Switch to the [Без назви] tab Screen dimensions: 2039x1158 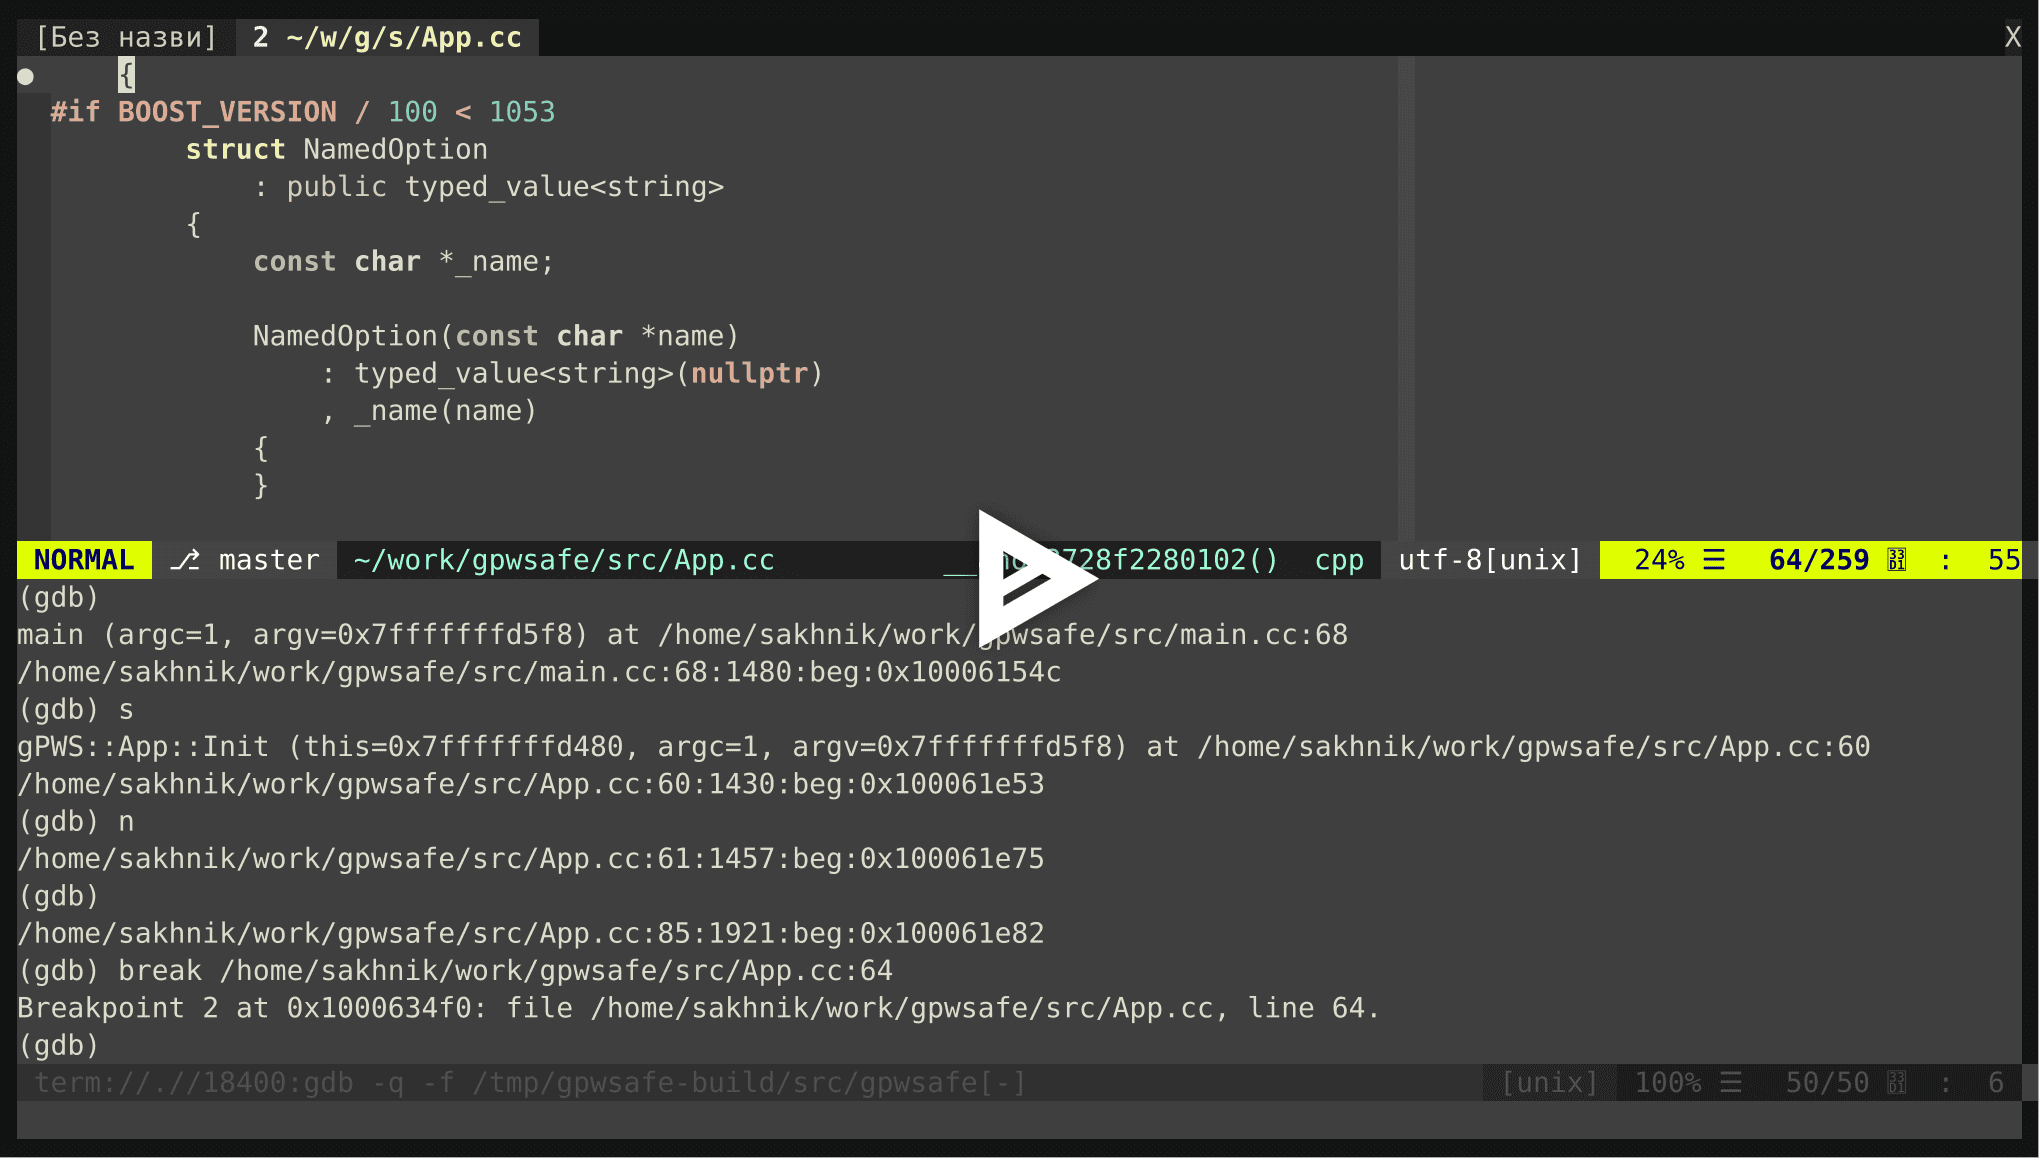[x=126, y=38]
